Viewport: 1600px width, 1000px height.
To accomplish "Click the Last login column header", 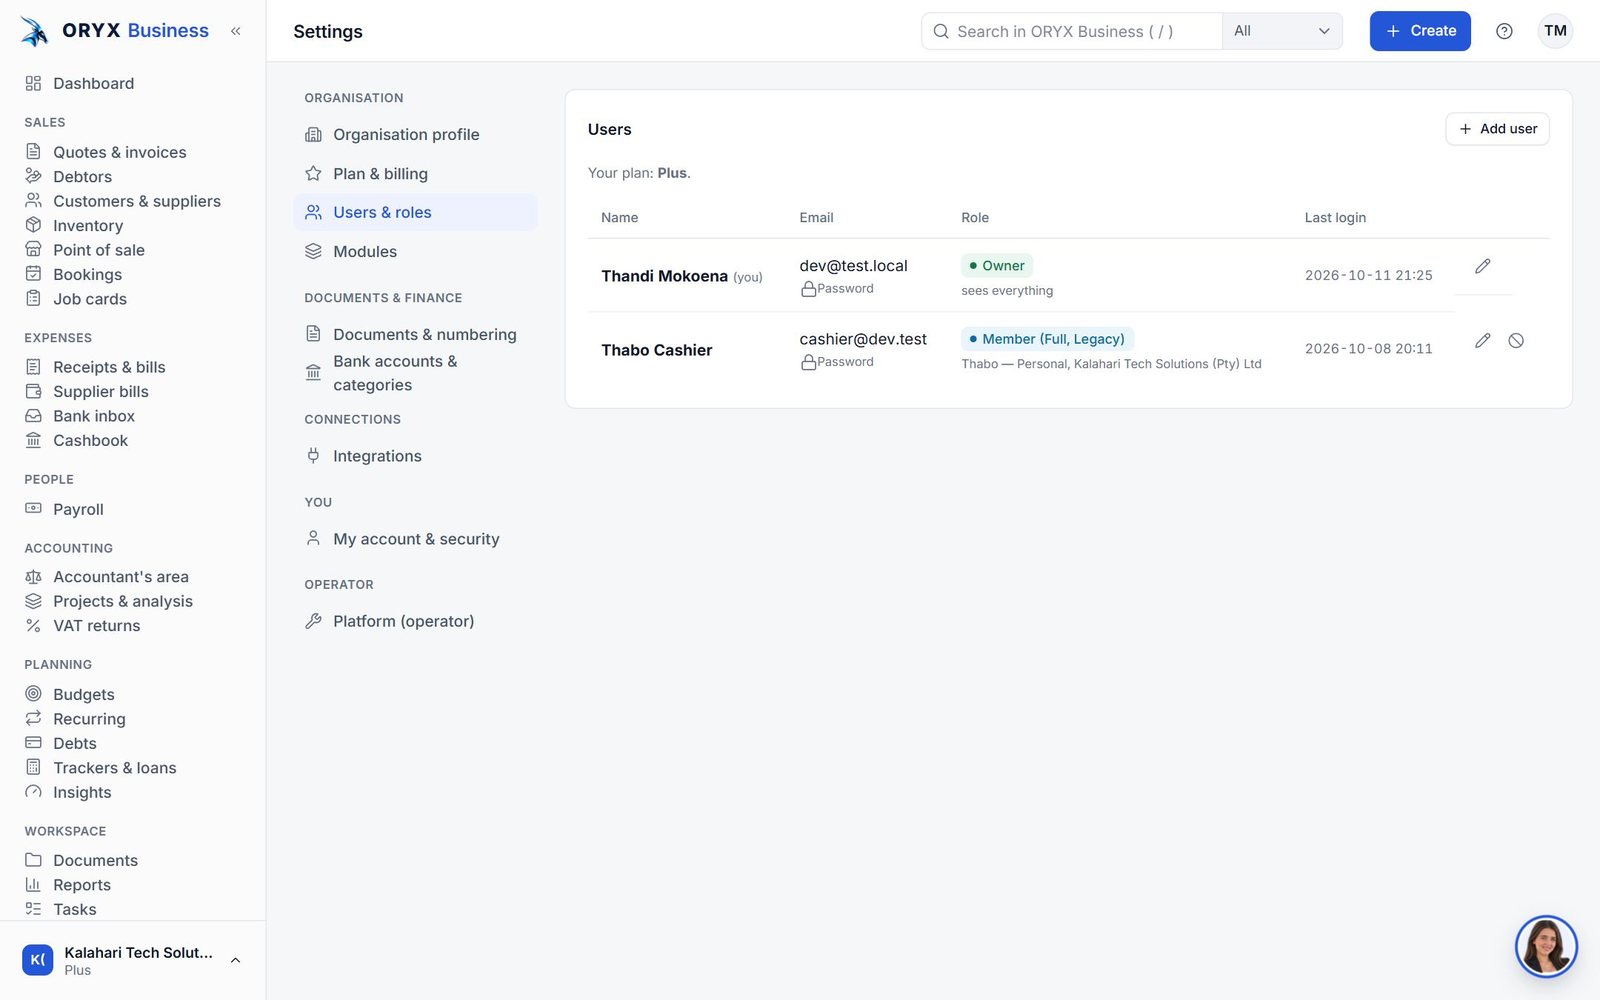I will [1335, 217].
